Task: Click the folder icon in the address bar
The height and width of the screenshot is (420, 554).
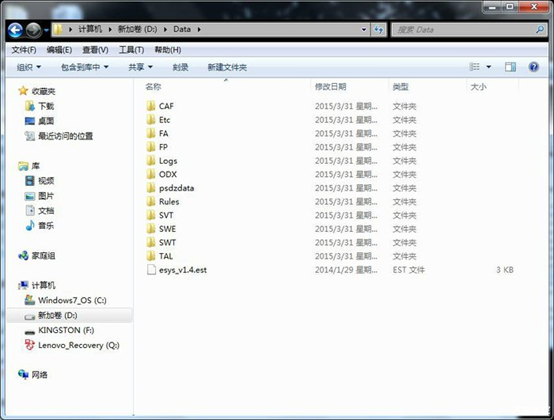Action: [x=58, y=30]
